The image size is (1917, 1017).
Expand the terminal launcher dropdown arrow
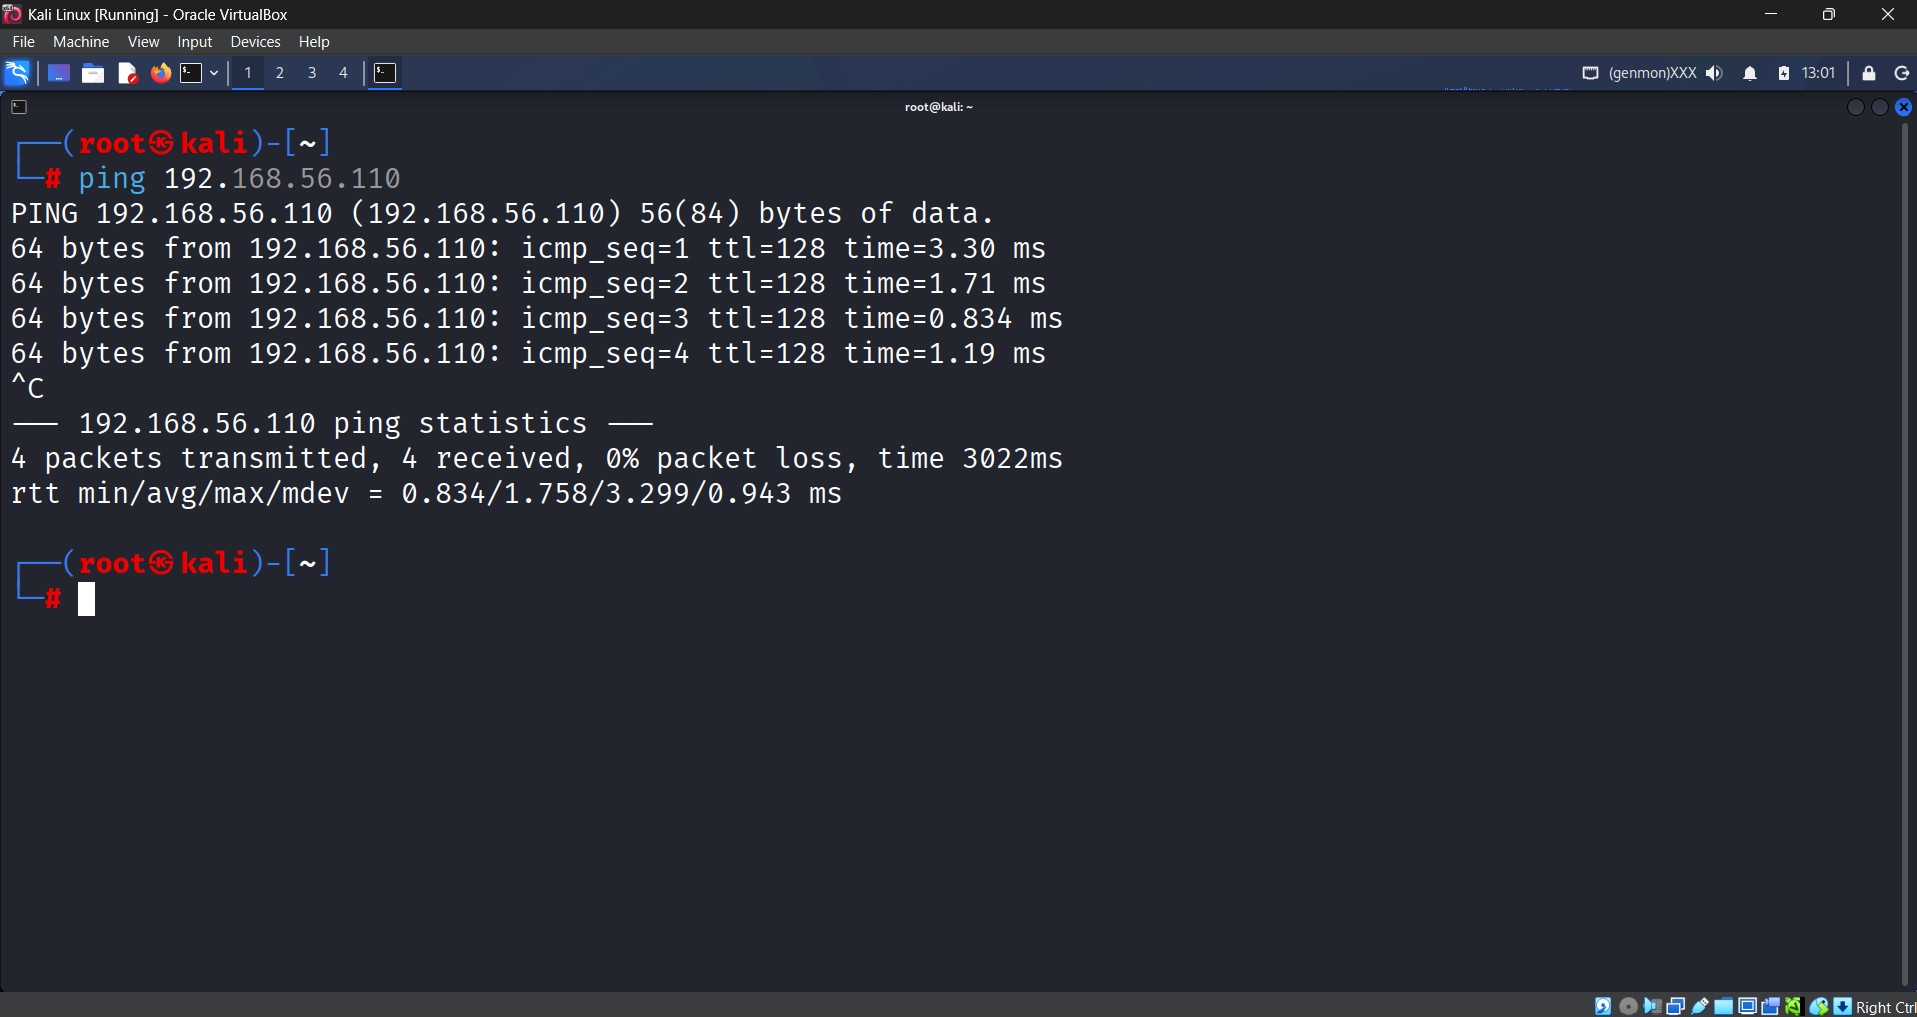[x=214, y=73]
